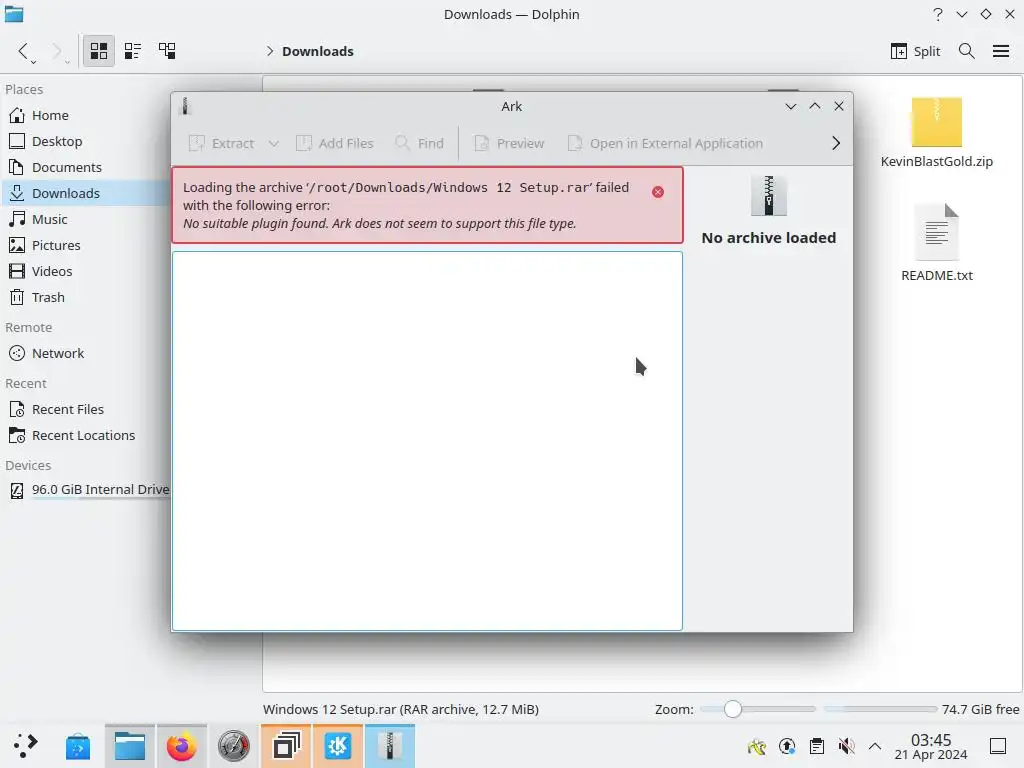The width and height of the screenshot is (1024, 768).
Task: Open system monitor gauge icon in taskbar
Action: (233, 746)
